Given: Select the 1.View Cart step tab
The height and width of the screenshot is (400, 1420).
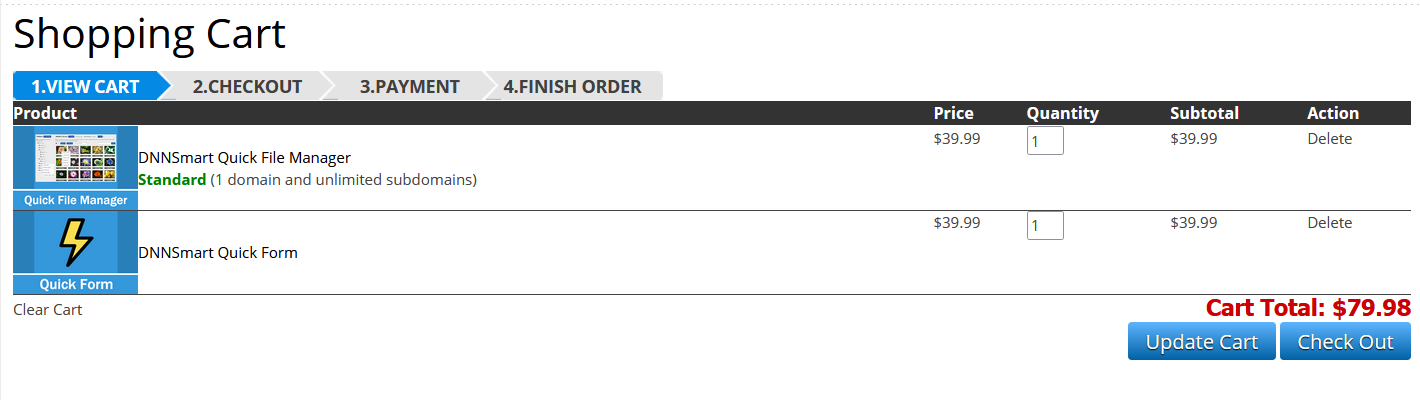Looking at the screenshot, I should tap(85, 87).
